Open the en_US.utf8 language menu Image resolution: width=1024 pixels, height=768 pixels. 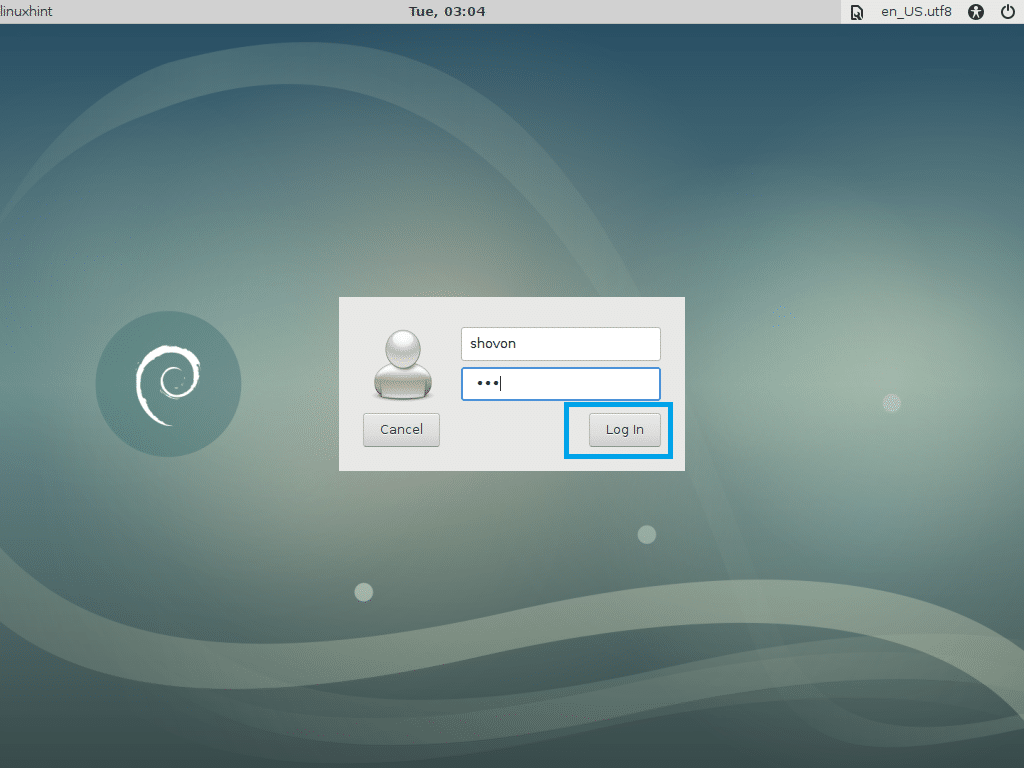[x=916, y=12]
